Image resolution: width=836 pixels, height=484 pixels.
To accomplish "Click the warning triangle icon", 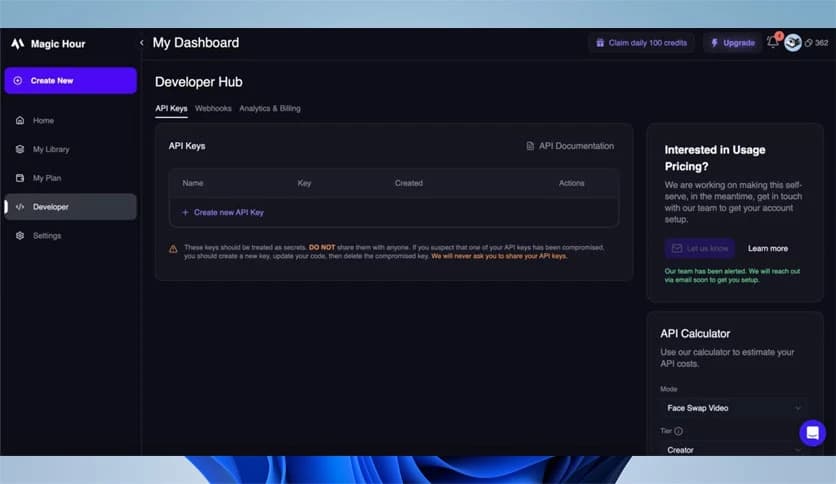I will point(173,249).
